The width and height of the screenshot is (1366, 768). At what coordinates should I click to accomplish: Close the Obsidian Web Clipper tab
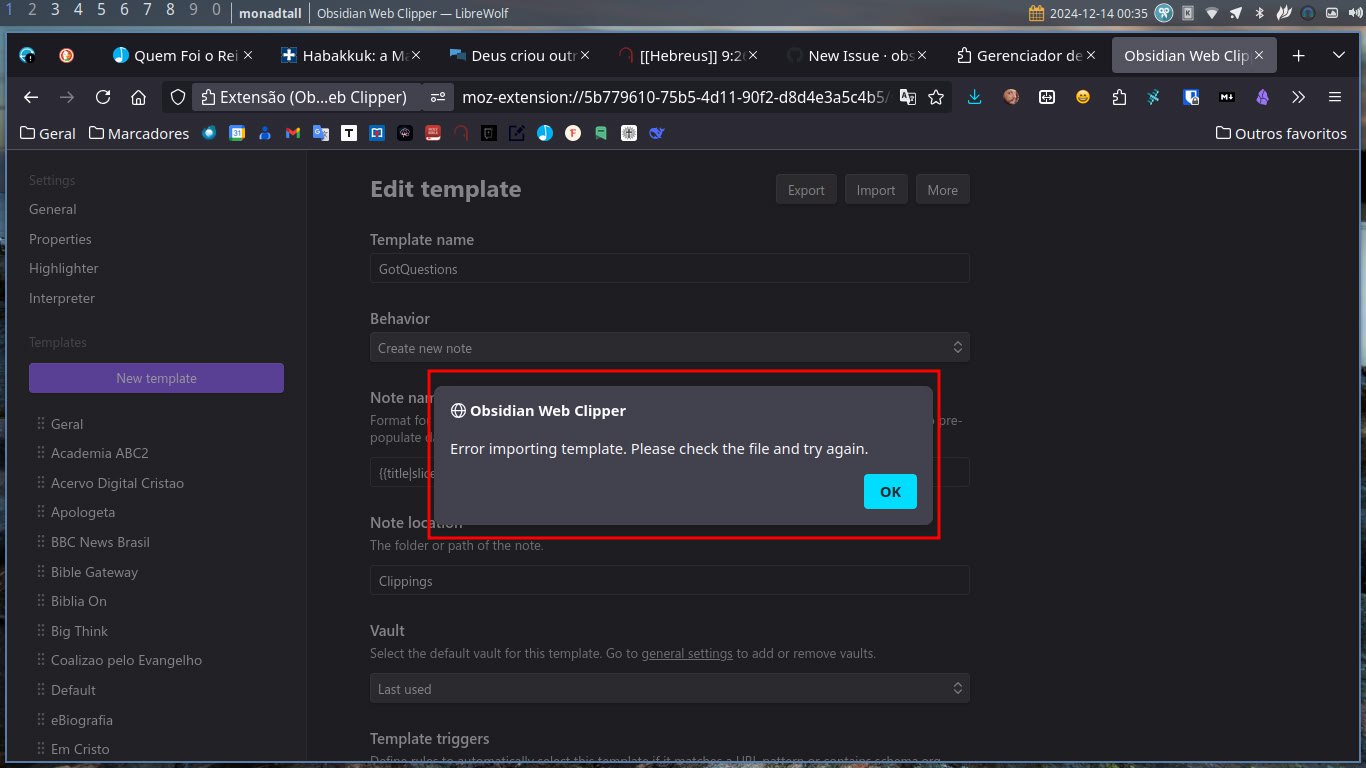click(x=1261, y=56)
